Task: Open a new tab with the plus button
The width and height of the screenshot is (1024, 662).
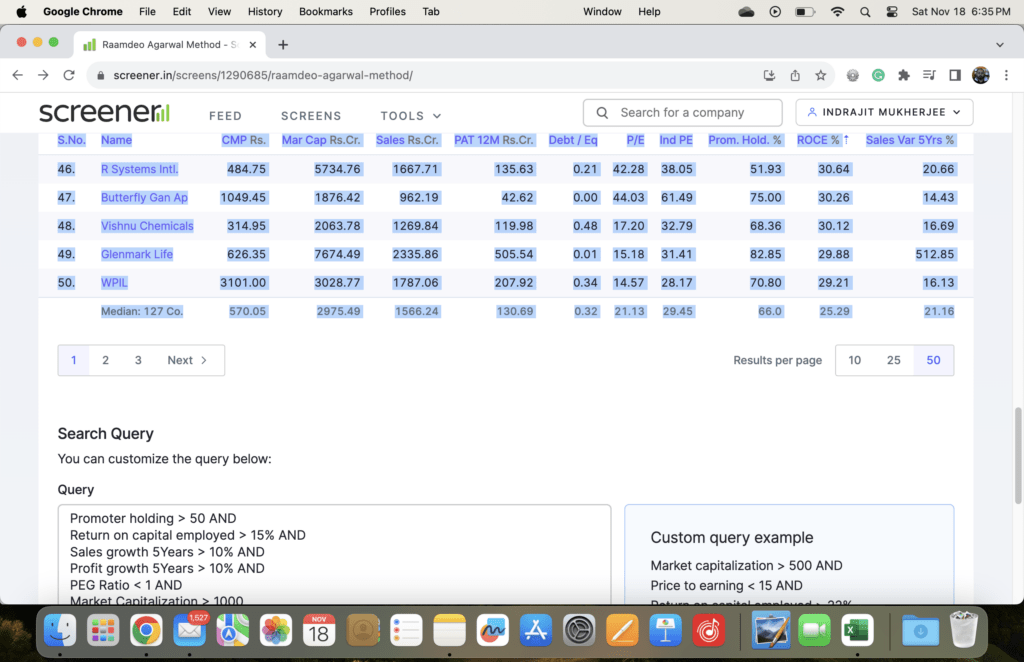Action: 283,44
